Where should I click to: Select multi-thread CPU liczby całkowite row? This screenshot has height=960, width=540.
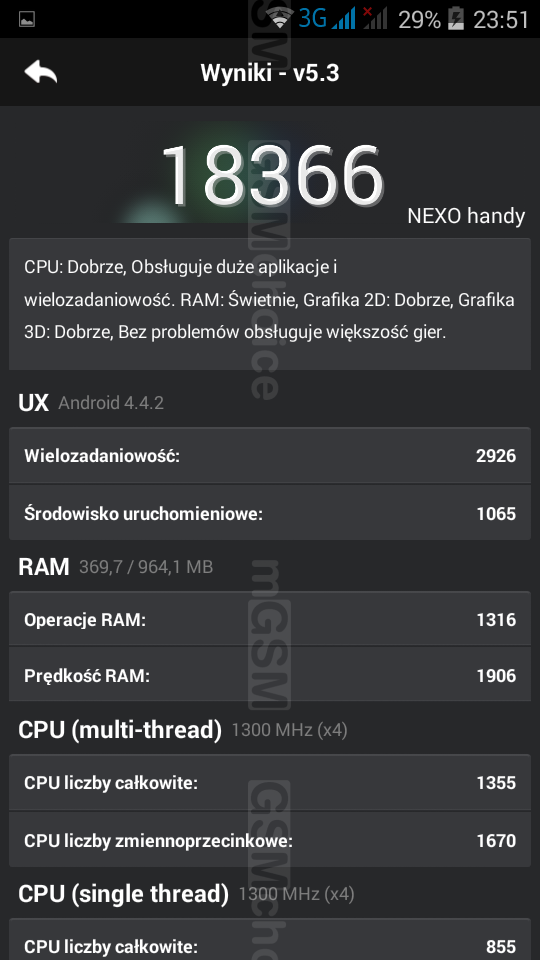[269, 782]
